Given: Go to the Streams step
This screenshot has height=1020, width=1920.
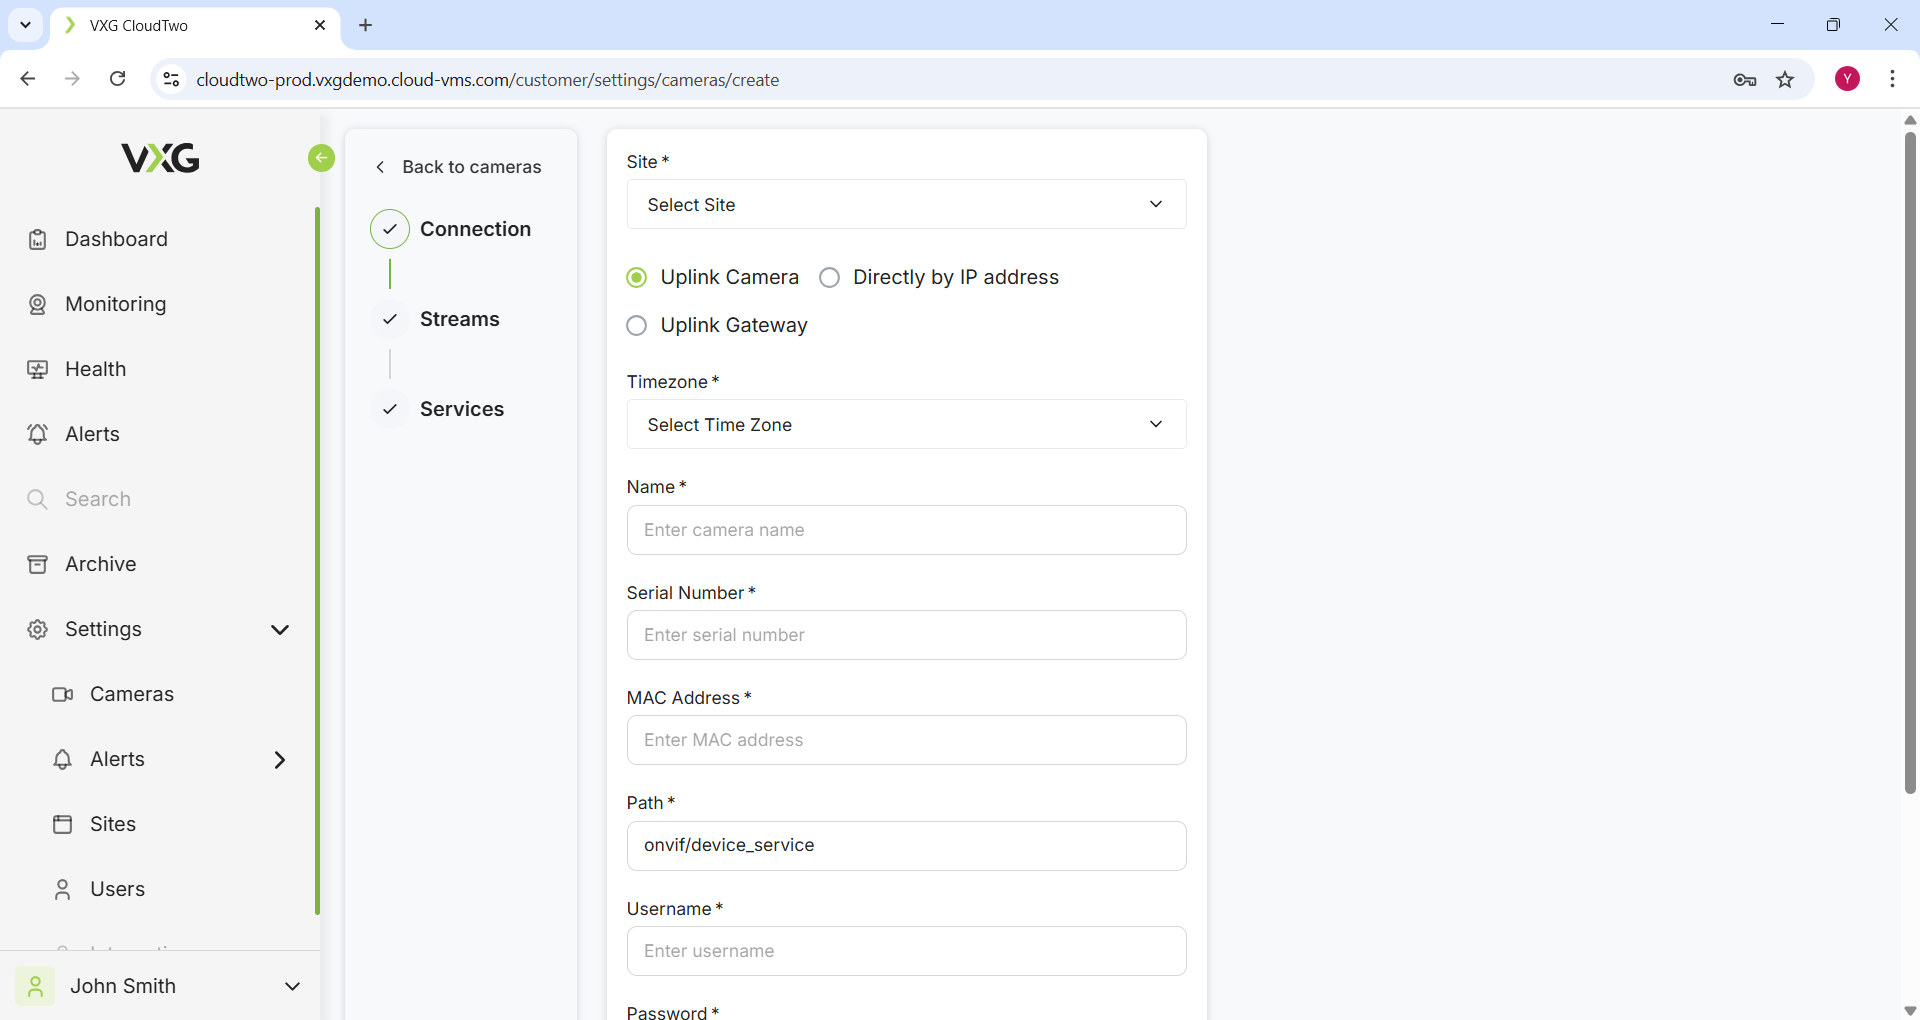Looking at the screenshot, I should coord(459,320).
